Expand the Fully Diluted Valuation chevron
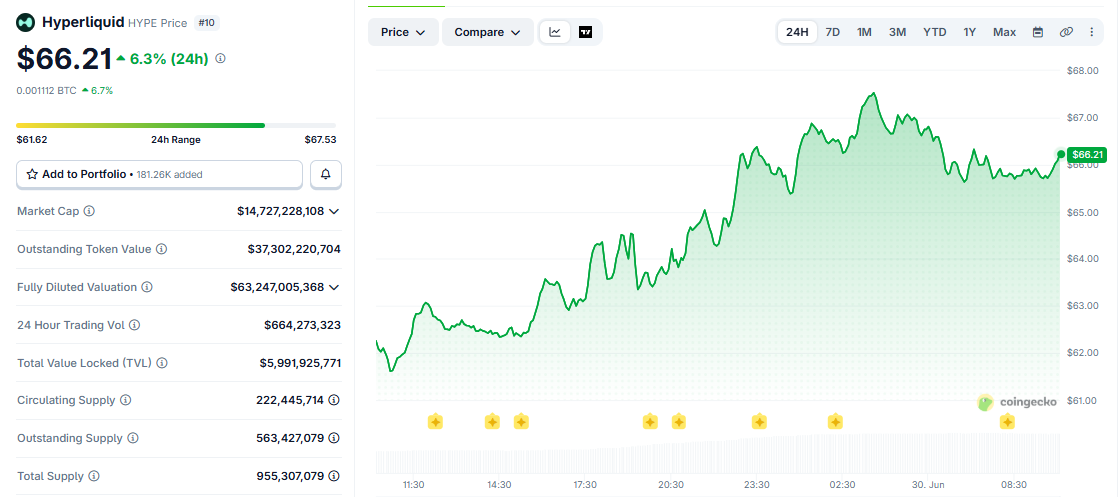The height and width of the screenshot is (497, 1119). [334, 287]
